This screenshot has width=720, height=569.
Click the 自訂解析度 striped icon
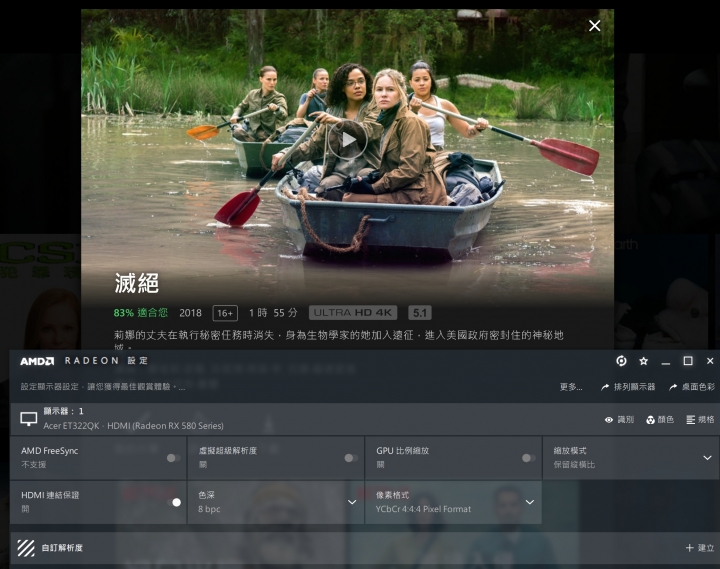[x=26, y=548]
